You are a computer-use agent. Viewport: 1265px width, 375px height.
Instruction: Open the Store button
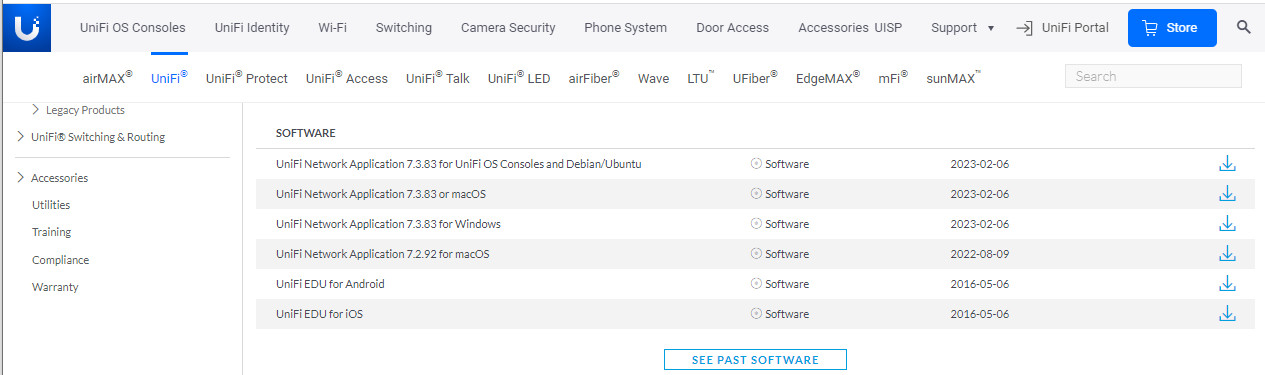(1172, 28)
